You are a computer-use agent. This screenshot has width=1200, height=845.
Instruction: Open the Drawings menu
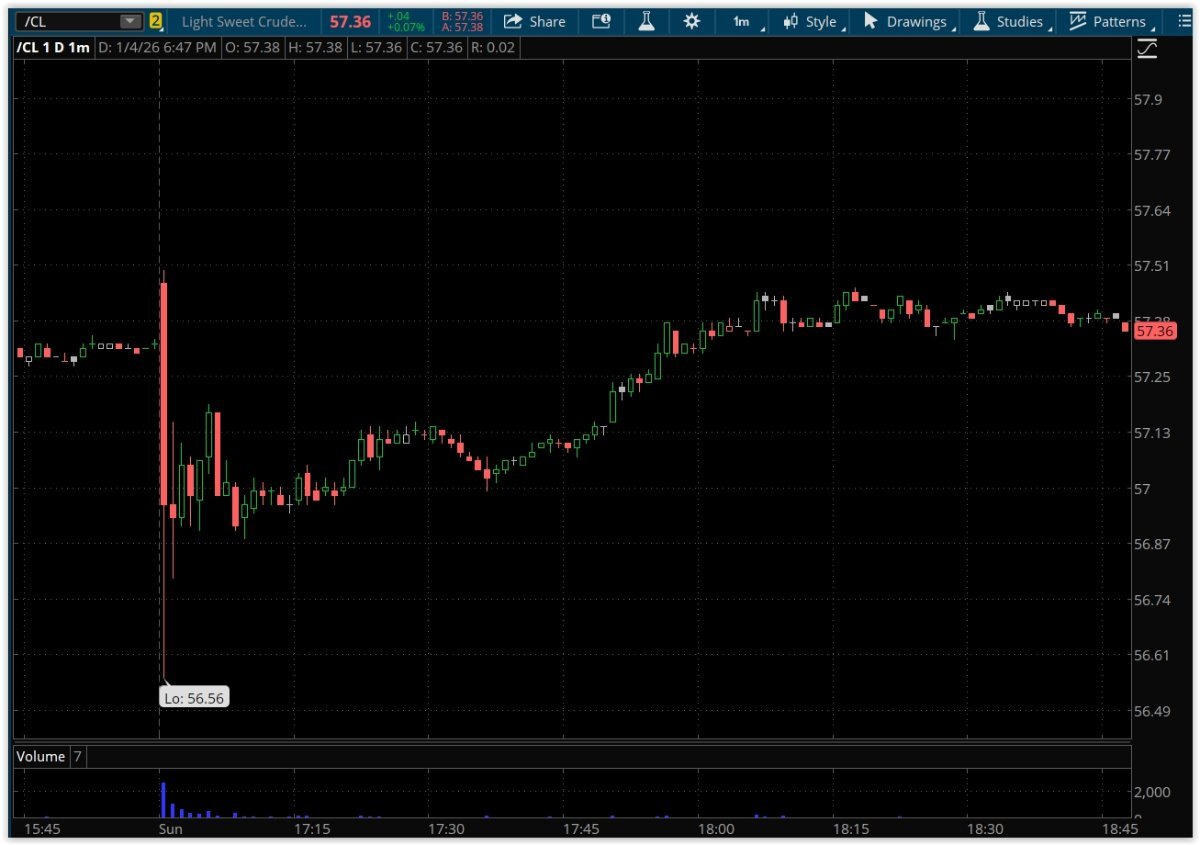pos(906,21)
